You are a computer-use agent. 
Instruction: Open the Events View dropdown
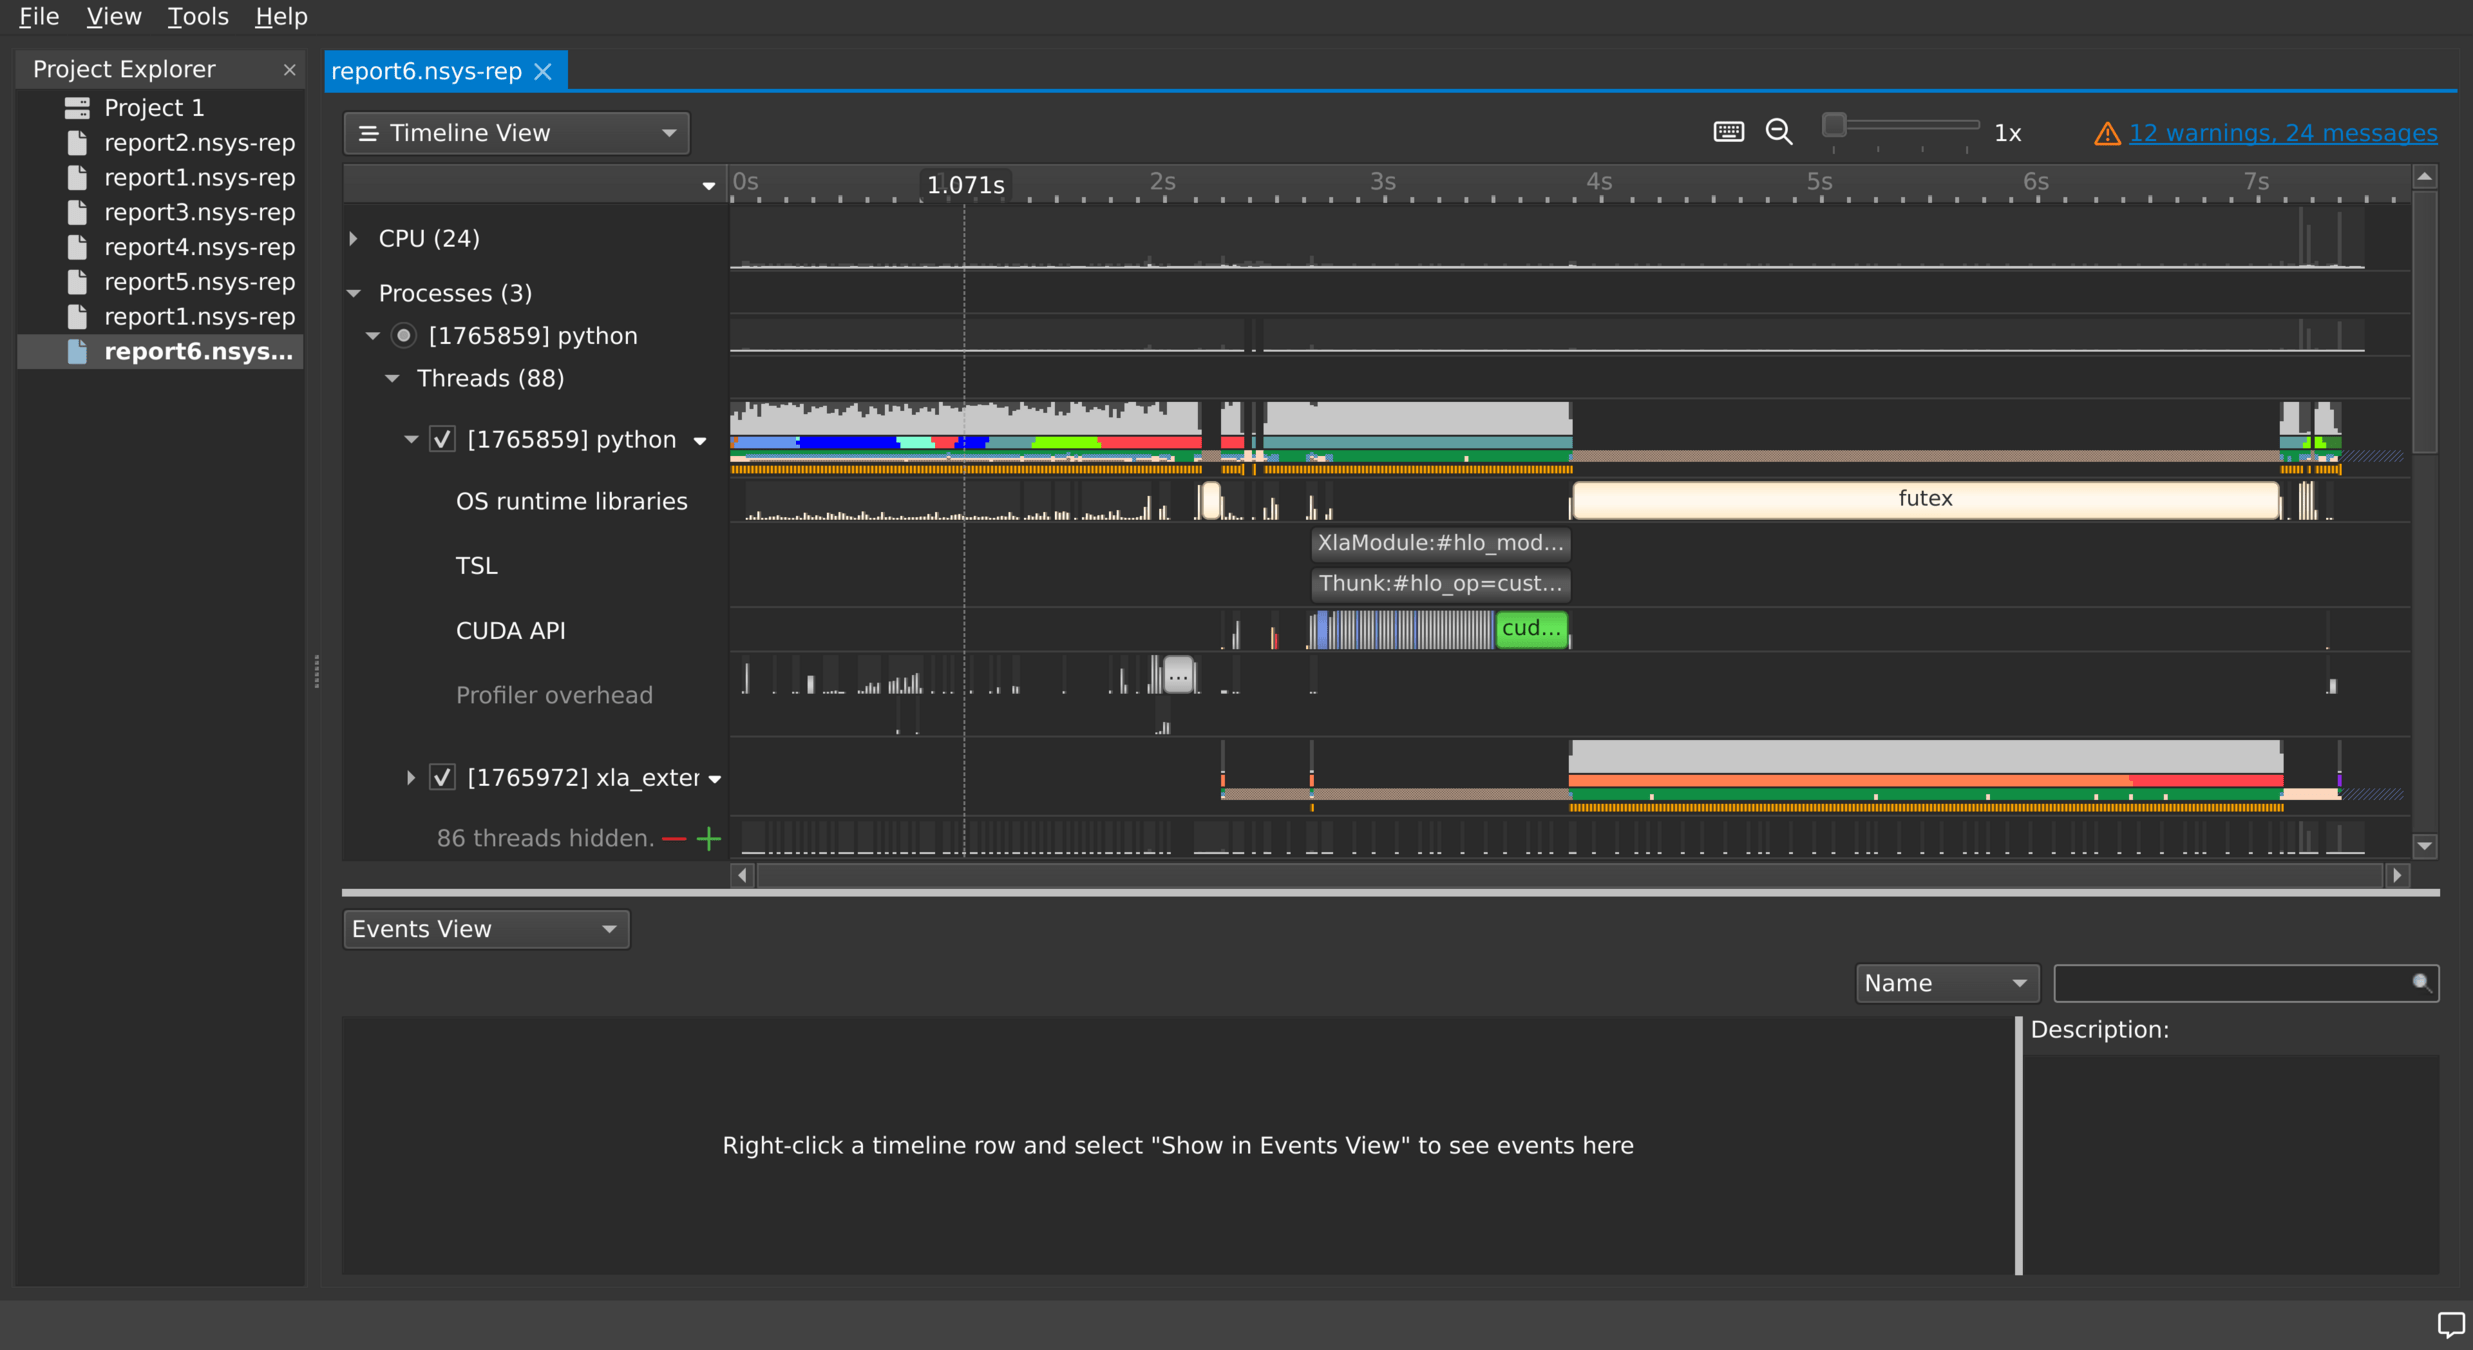click(486, 929)
